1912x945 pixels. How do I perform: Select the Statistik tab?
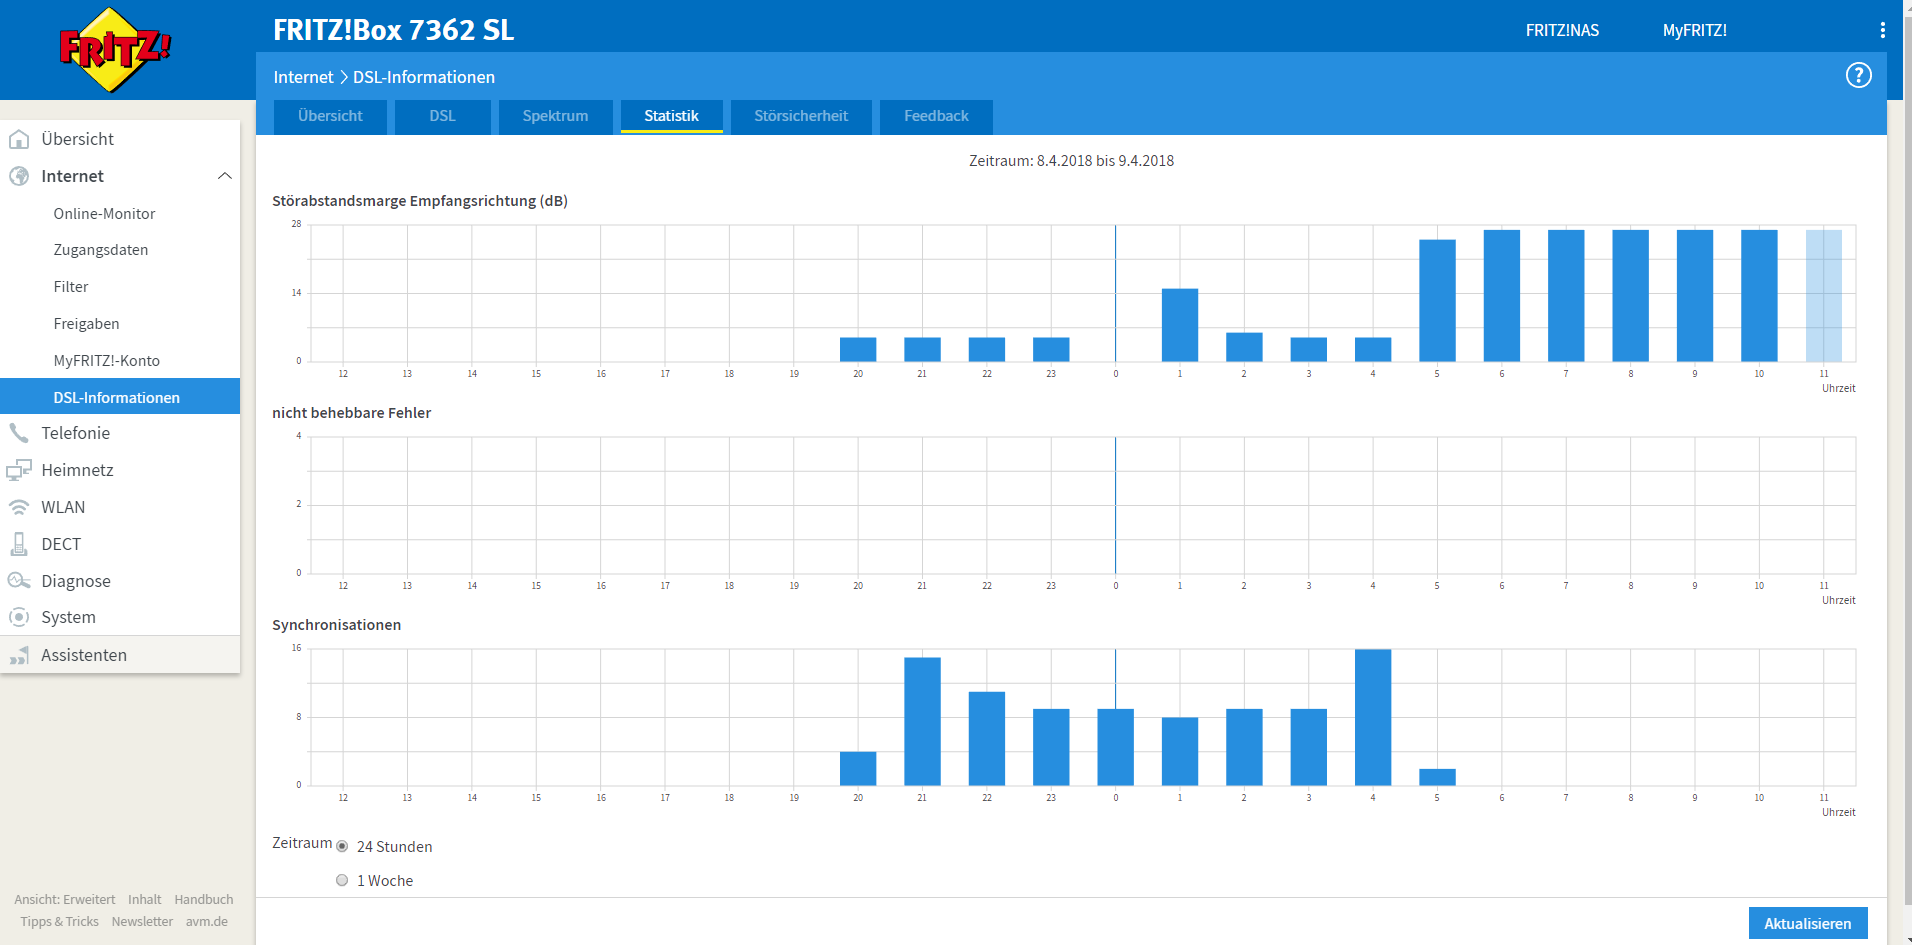(671, 116)
